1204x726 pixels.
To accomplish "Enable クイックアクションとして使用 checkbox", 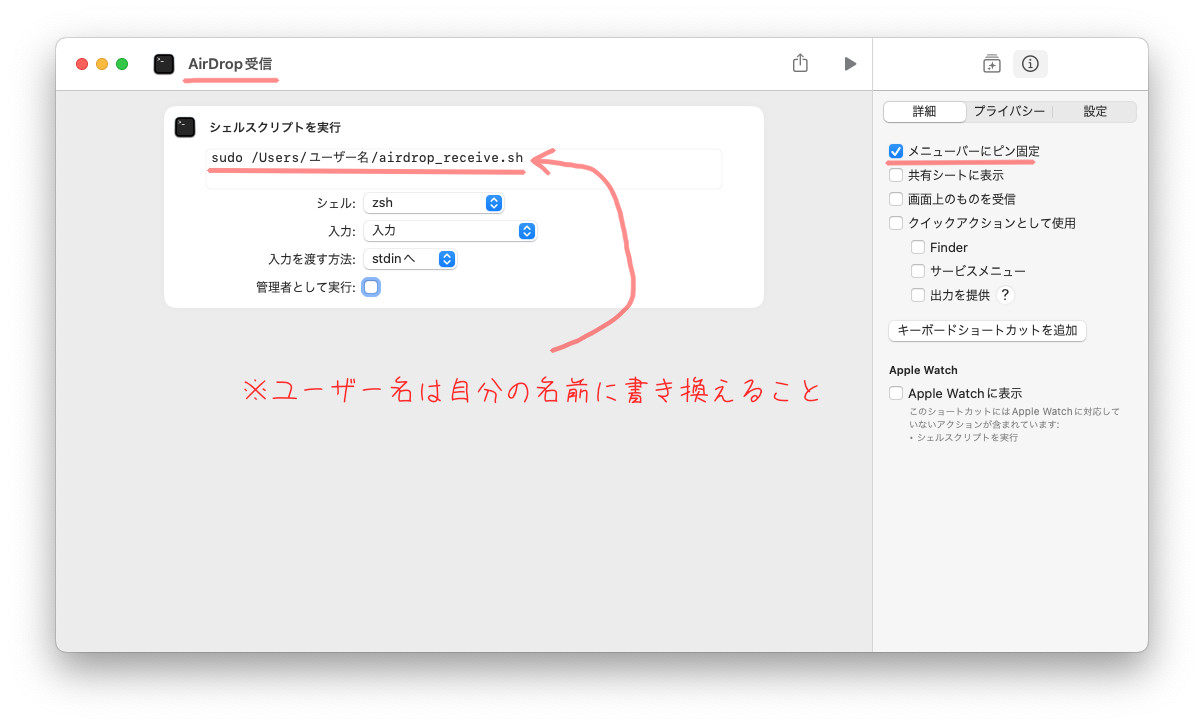I will [896, 223].
